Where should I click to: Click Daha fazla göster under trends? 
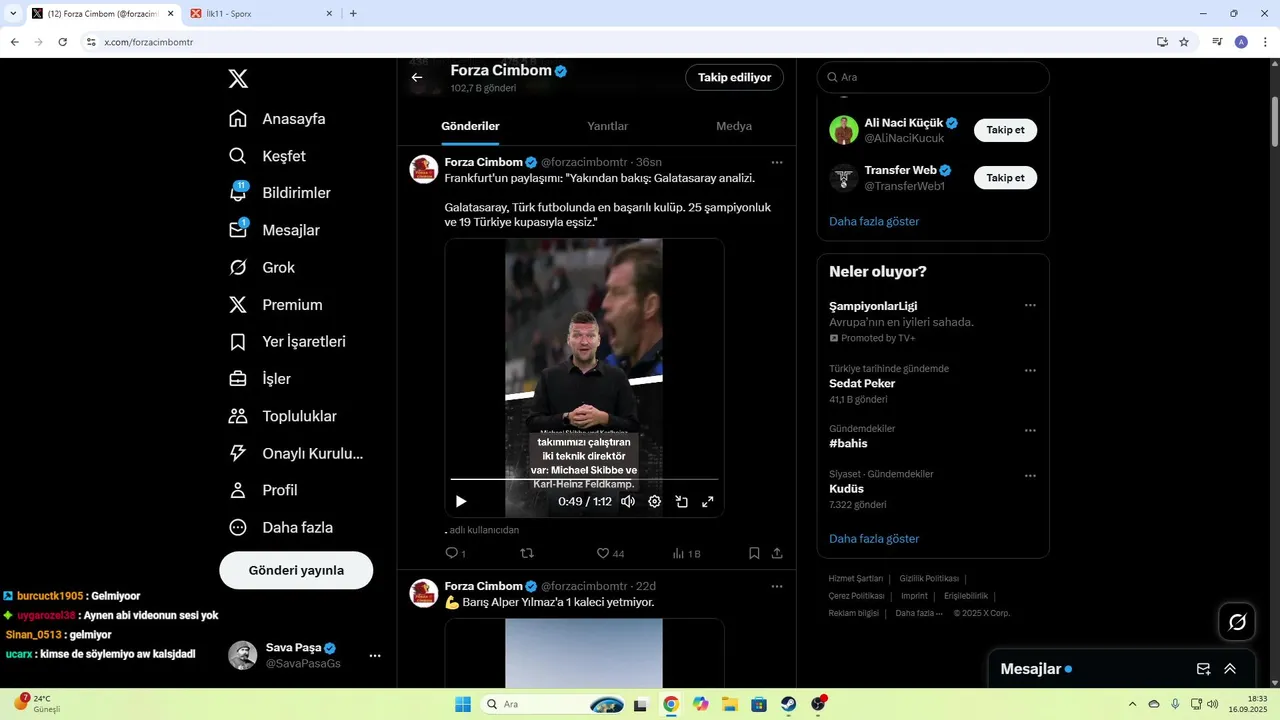(874, 538)
